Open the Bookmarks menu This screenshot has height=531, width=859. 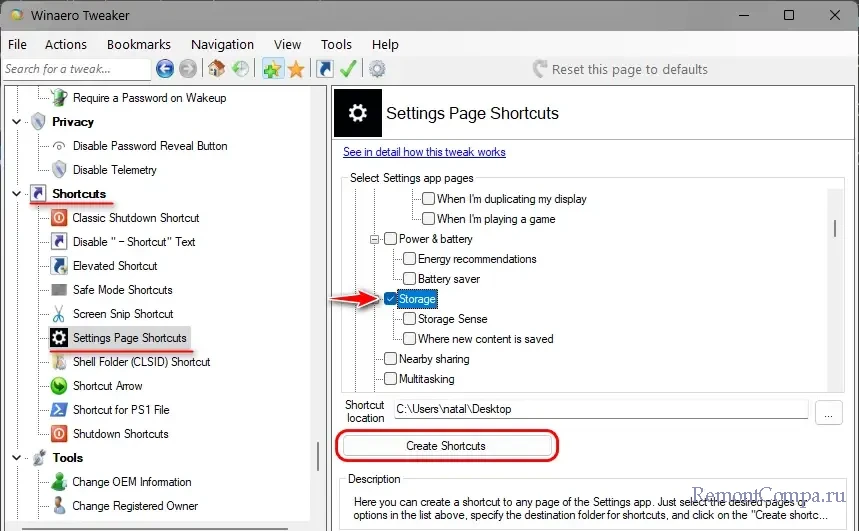coord(139,44)
